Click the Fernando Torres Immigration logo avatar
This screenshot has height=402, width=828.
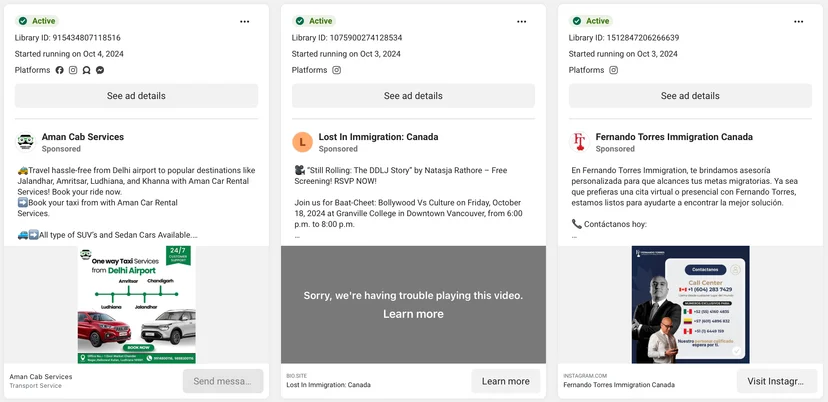click(579, 142)
